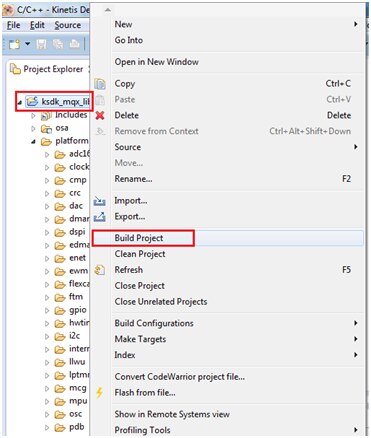
Task: Choose Clean Project
Action: click(x=227, y=254)
